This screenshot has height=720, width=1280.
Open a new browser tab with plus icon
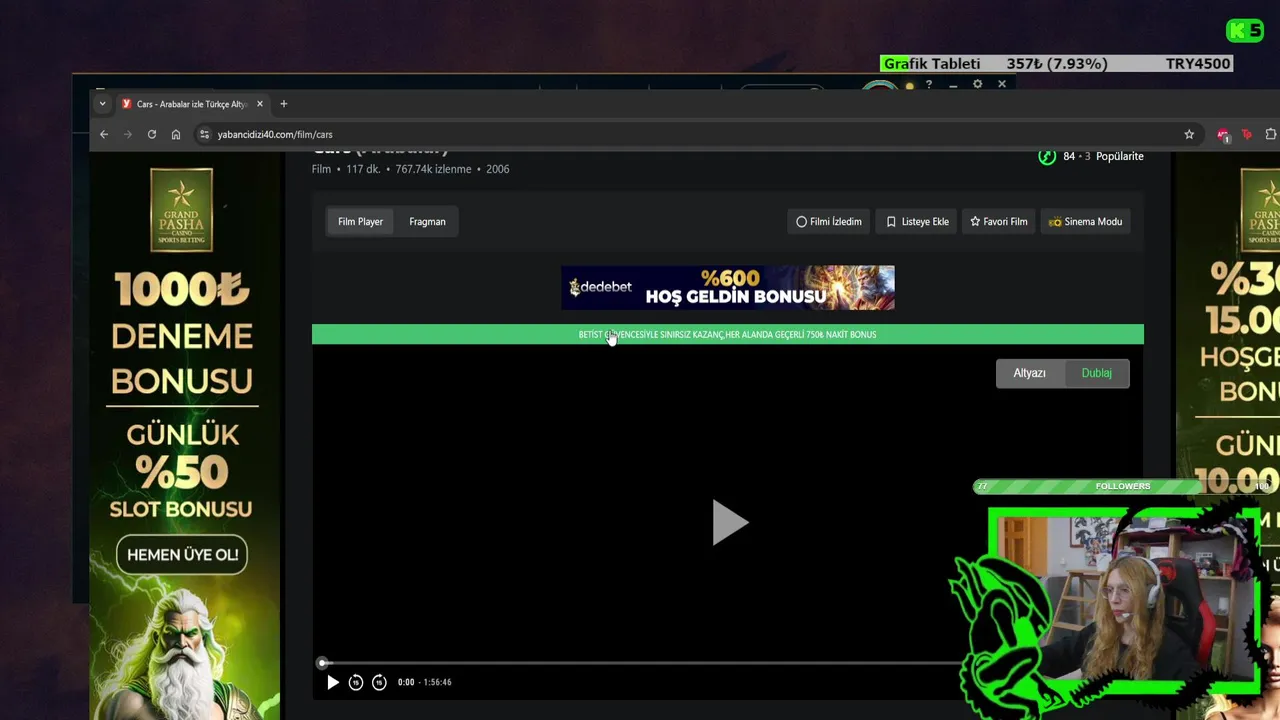[x=283, y=104]
